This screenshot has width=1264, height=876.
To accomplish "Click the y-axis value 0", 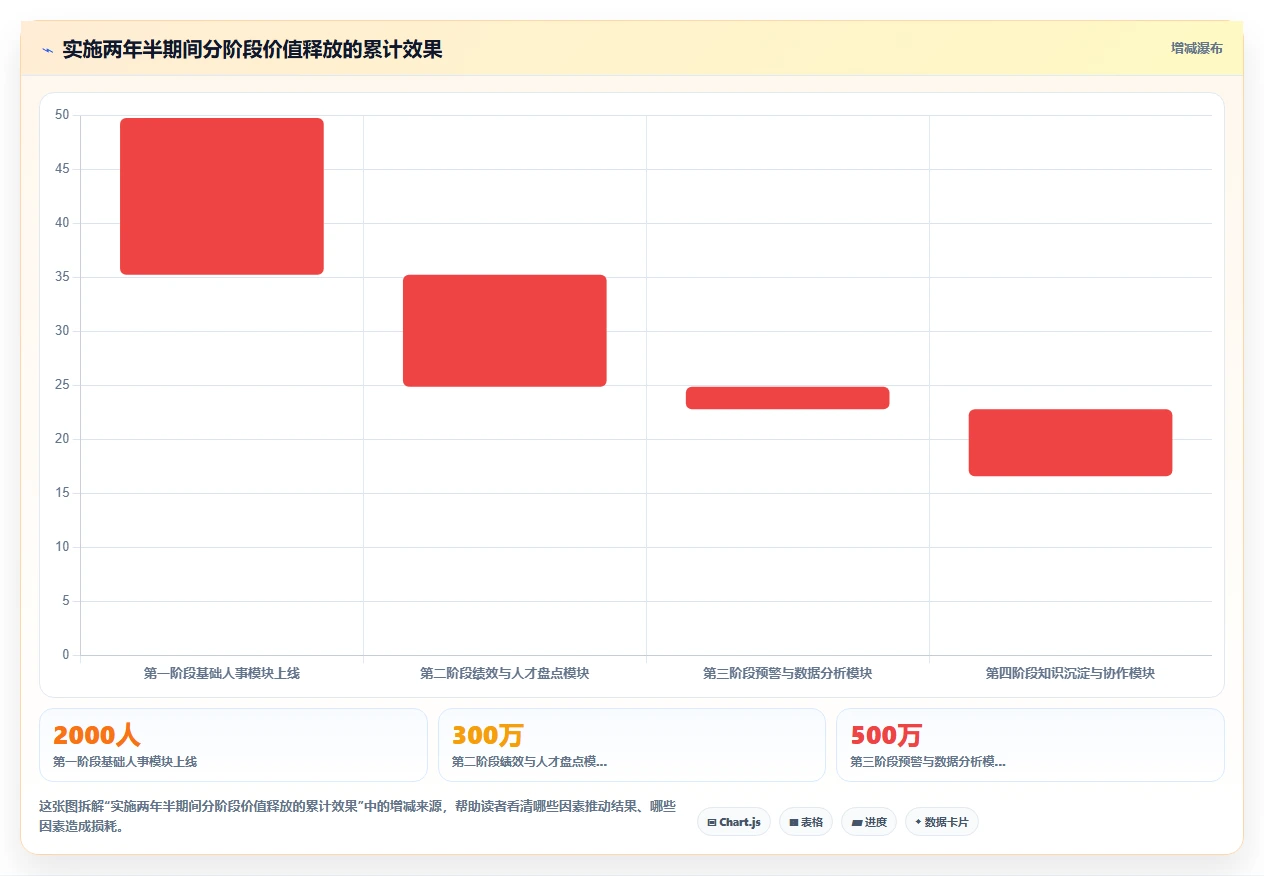I will pos(66,655).
